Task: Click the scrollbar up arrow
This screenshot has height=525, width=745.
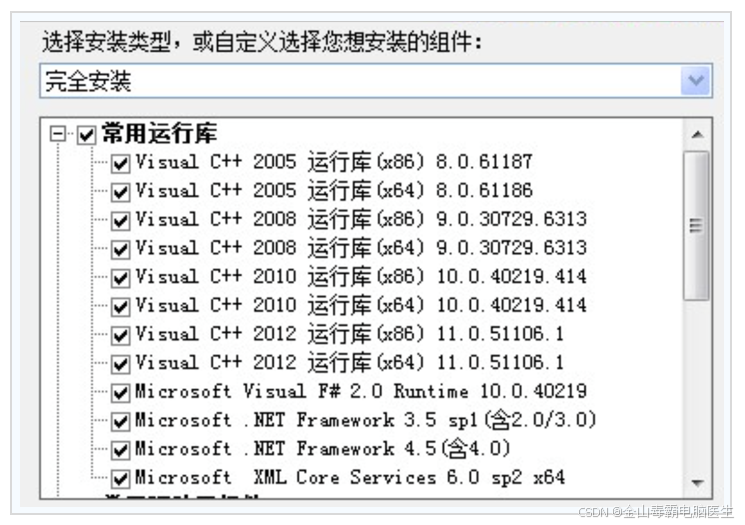Action: pos(697,134)
